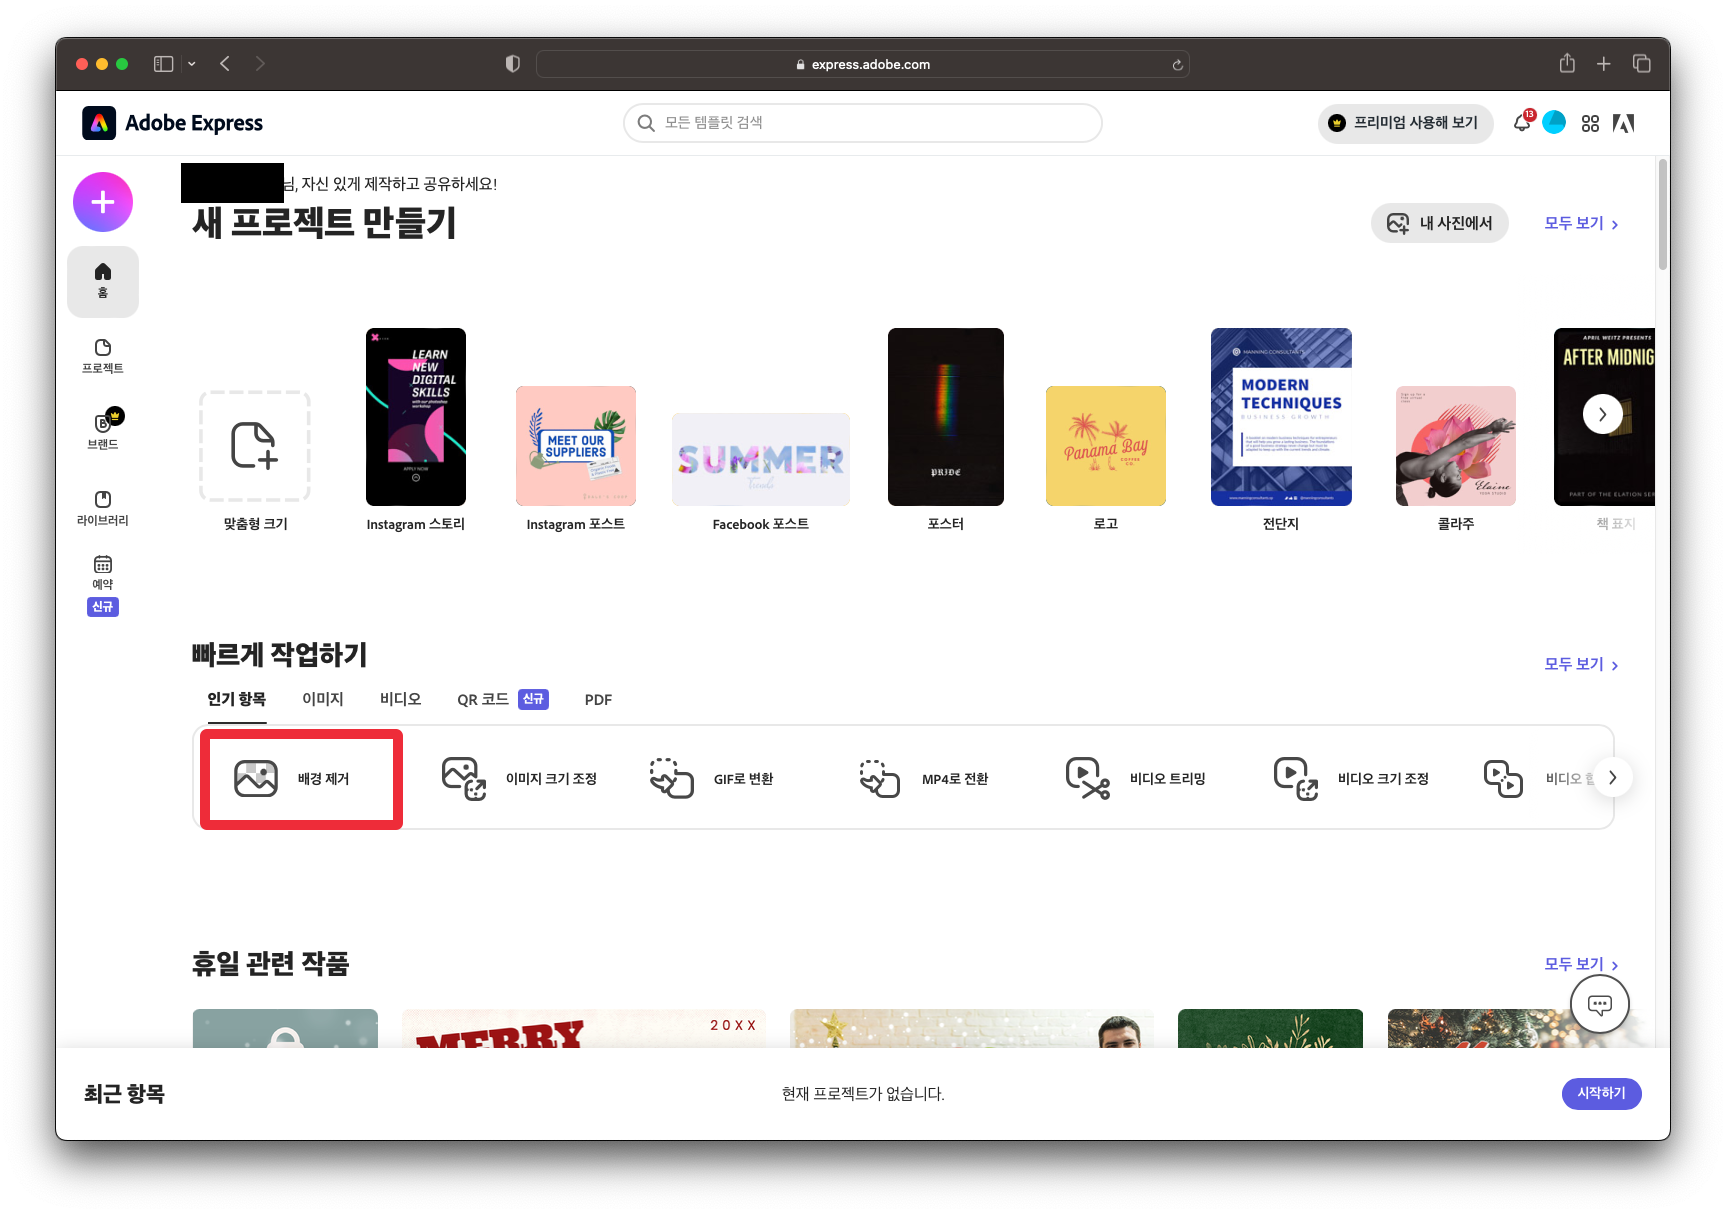Click the purple plus create button
This screenshot has height=1214, width=1726.
click(x=103, y=202)
